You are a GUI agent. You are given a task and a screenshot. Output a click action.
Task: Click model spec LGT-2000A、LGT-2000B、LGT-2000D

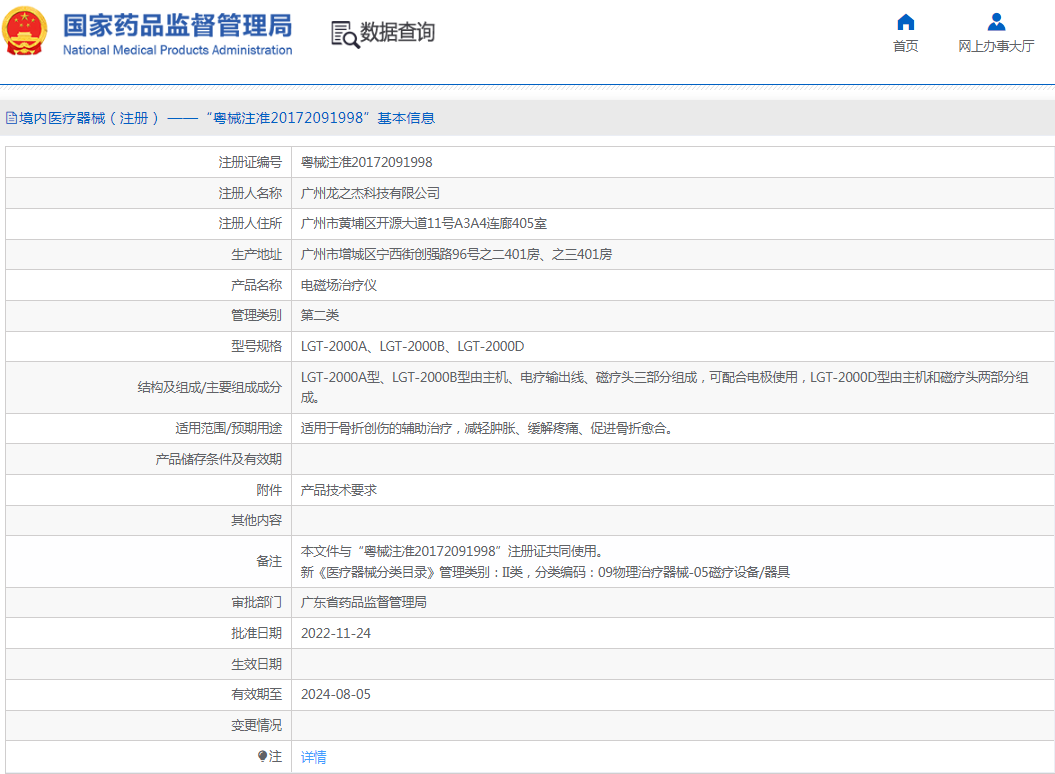tap(412, 347)
